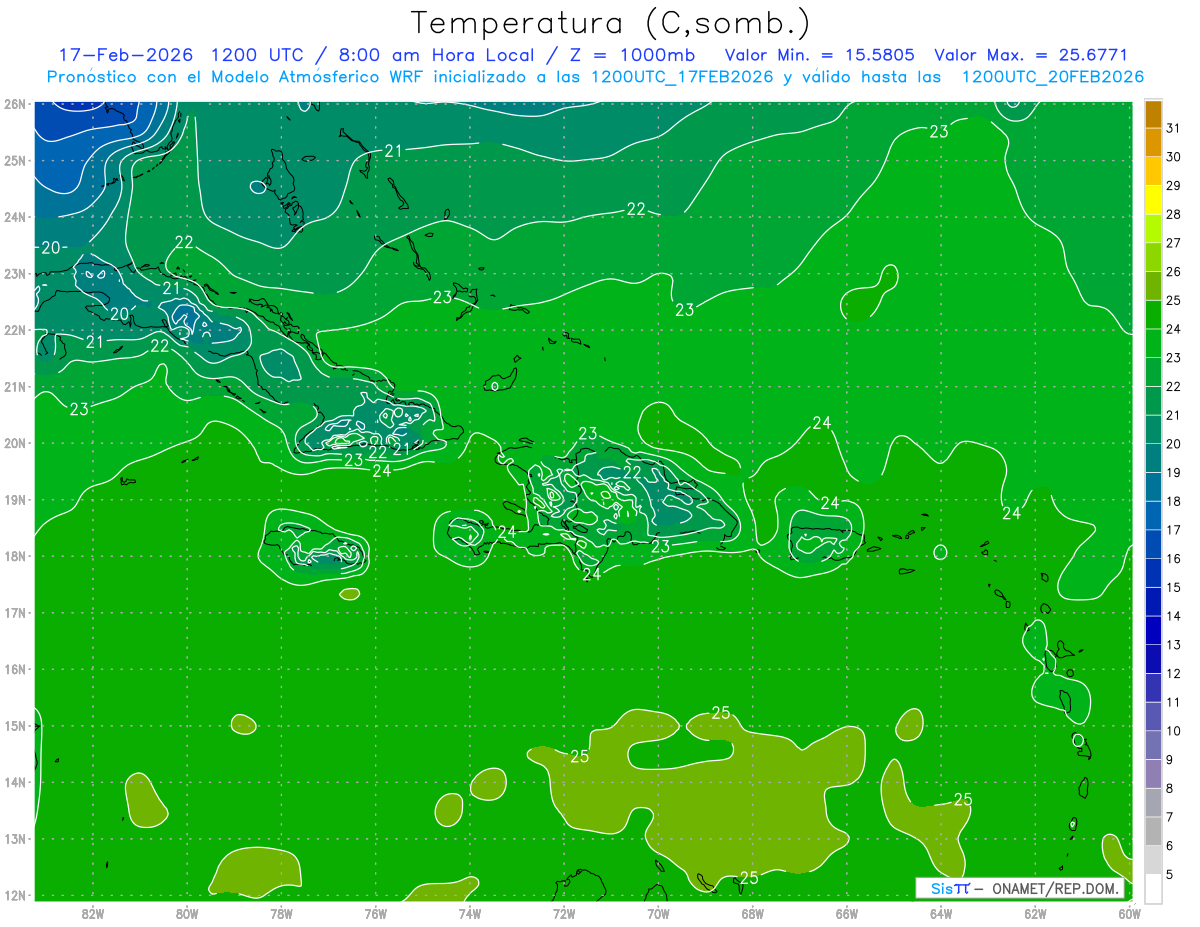Click the "66W" longitude axis label

pyautogui.click(x=846, y=913)
